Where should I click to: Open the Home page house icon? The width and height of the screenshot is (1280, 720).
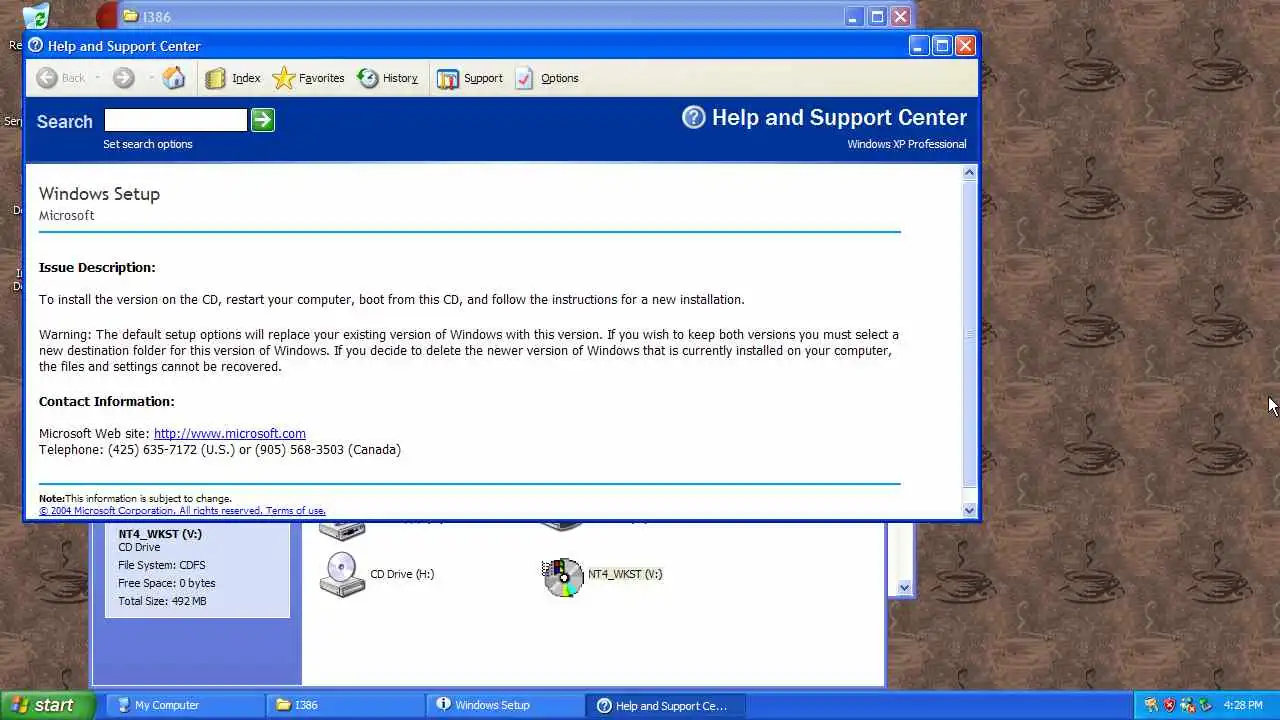pos(174,78)
